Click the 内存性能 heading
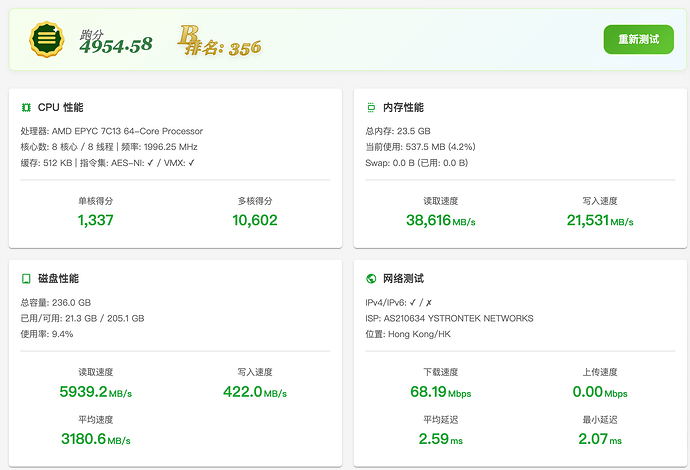The width and height of the screenshot is (690, 470). click(x=403, y=107)
